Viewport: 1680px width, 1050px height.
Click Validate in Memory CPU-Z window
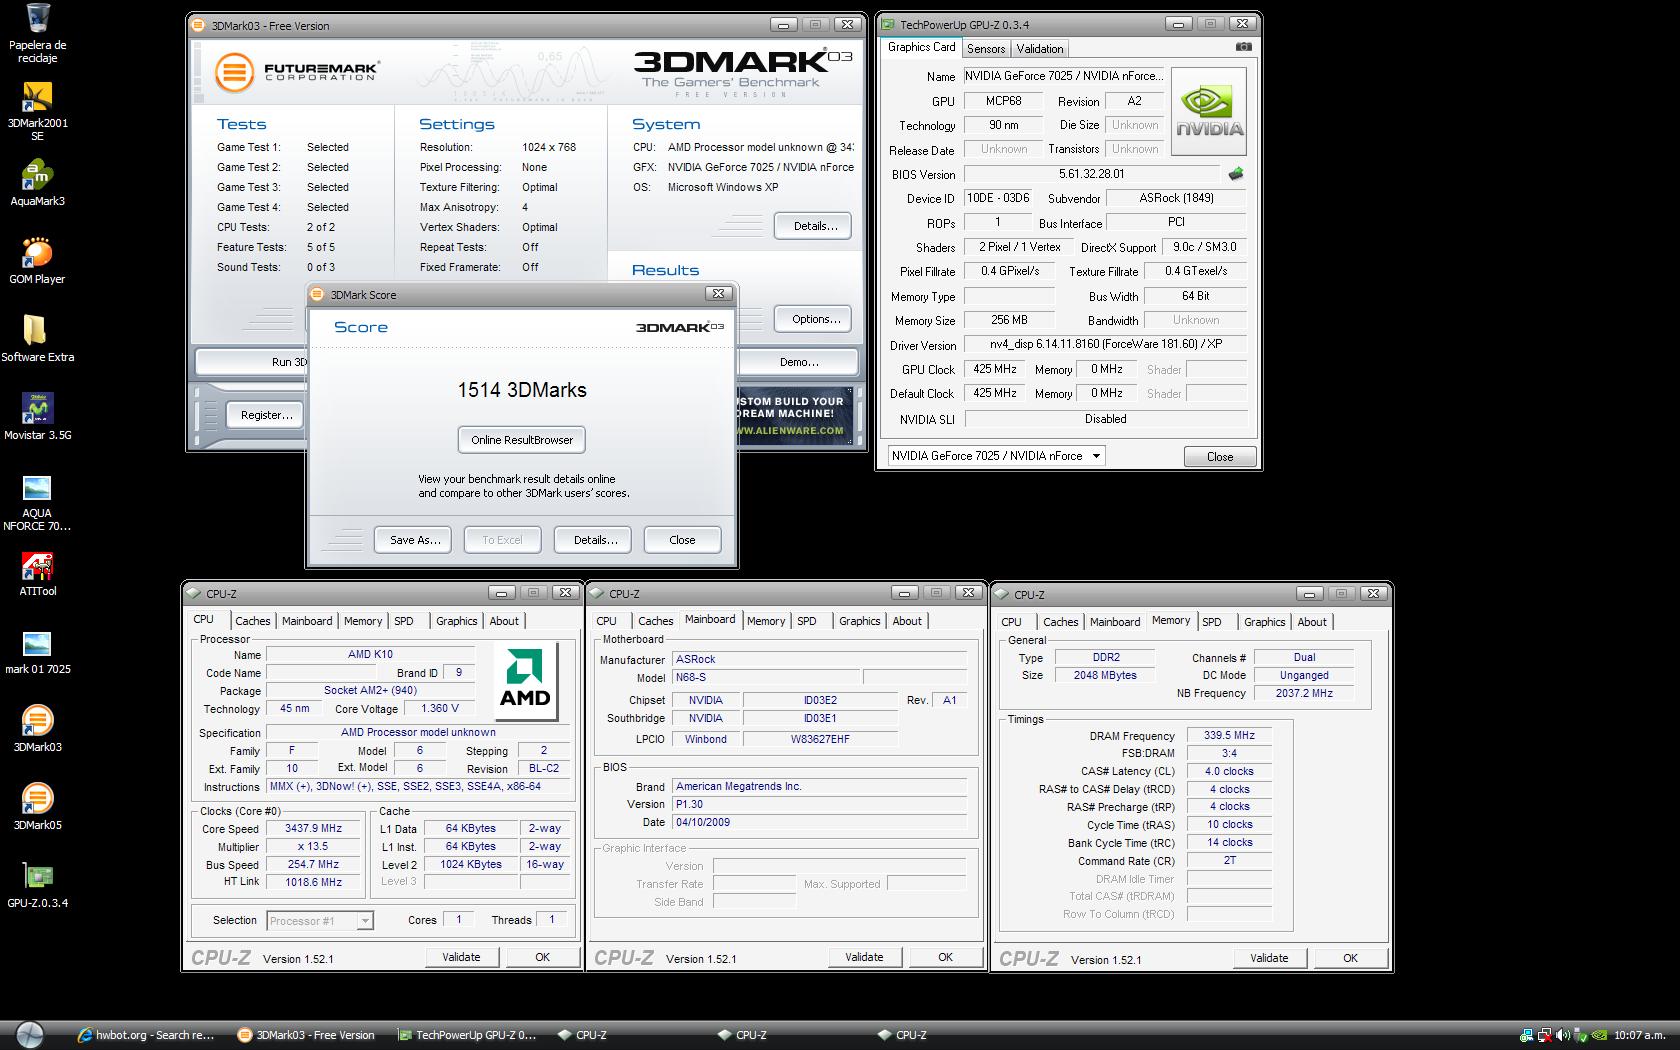coord(1269,958)
